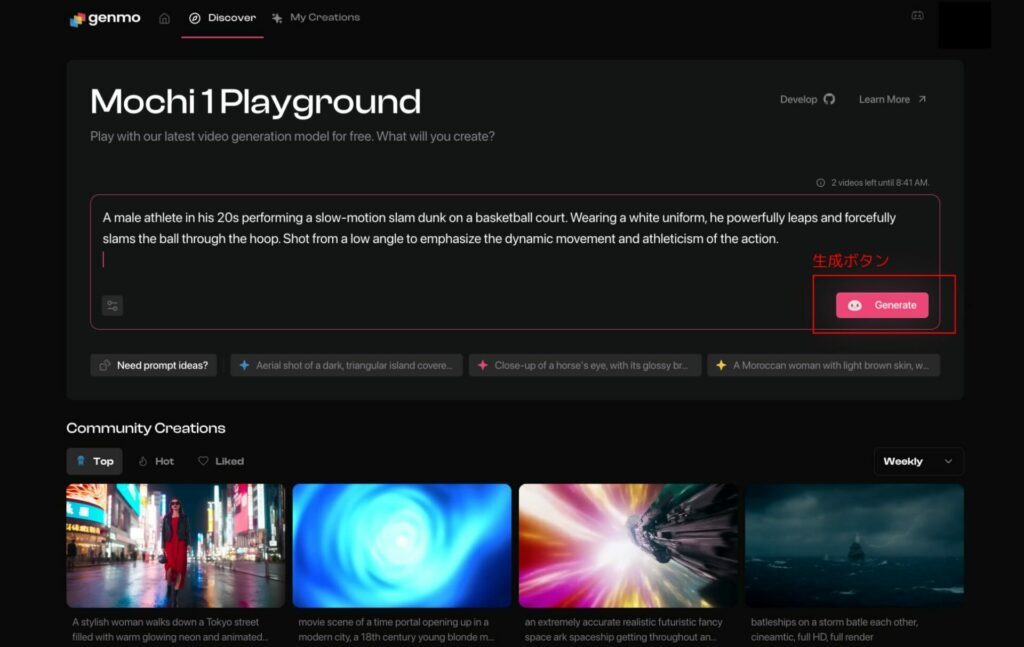
Task: Click the Need prompt ideas button
Action: [x=154, y=365]
